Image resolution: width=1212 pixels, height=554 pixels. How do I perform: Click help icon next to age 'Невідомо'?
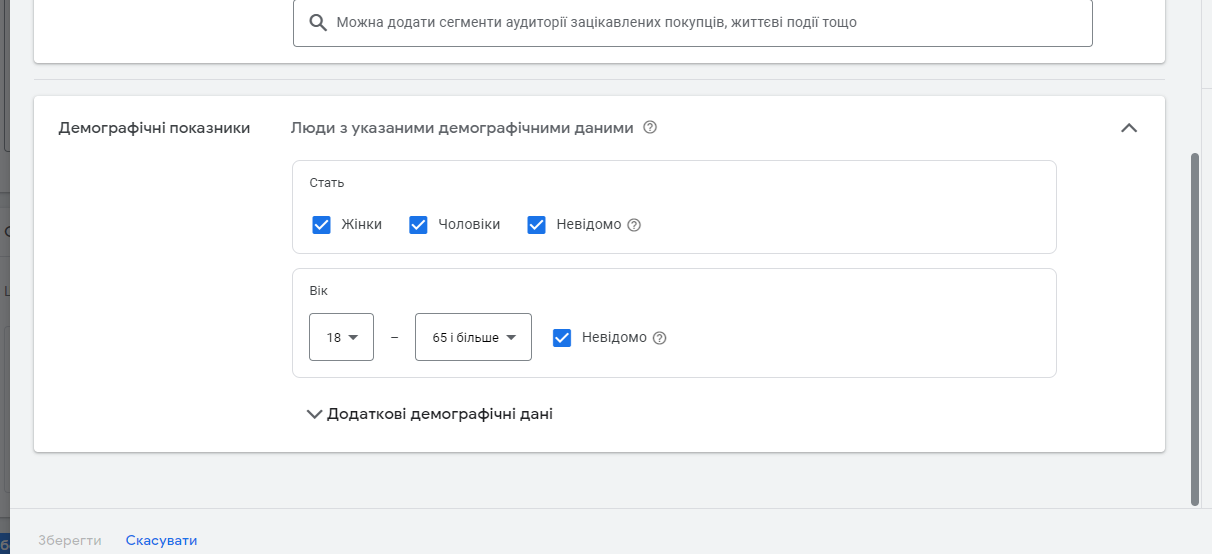659,338
